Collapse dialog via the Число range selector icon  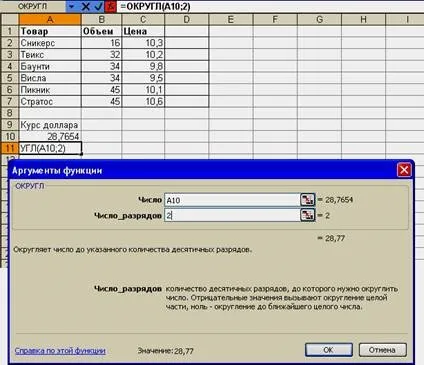pos(308,200)
